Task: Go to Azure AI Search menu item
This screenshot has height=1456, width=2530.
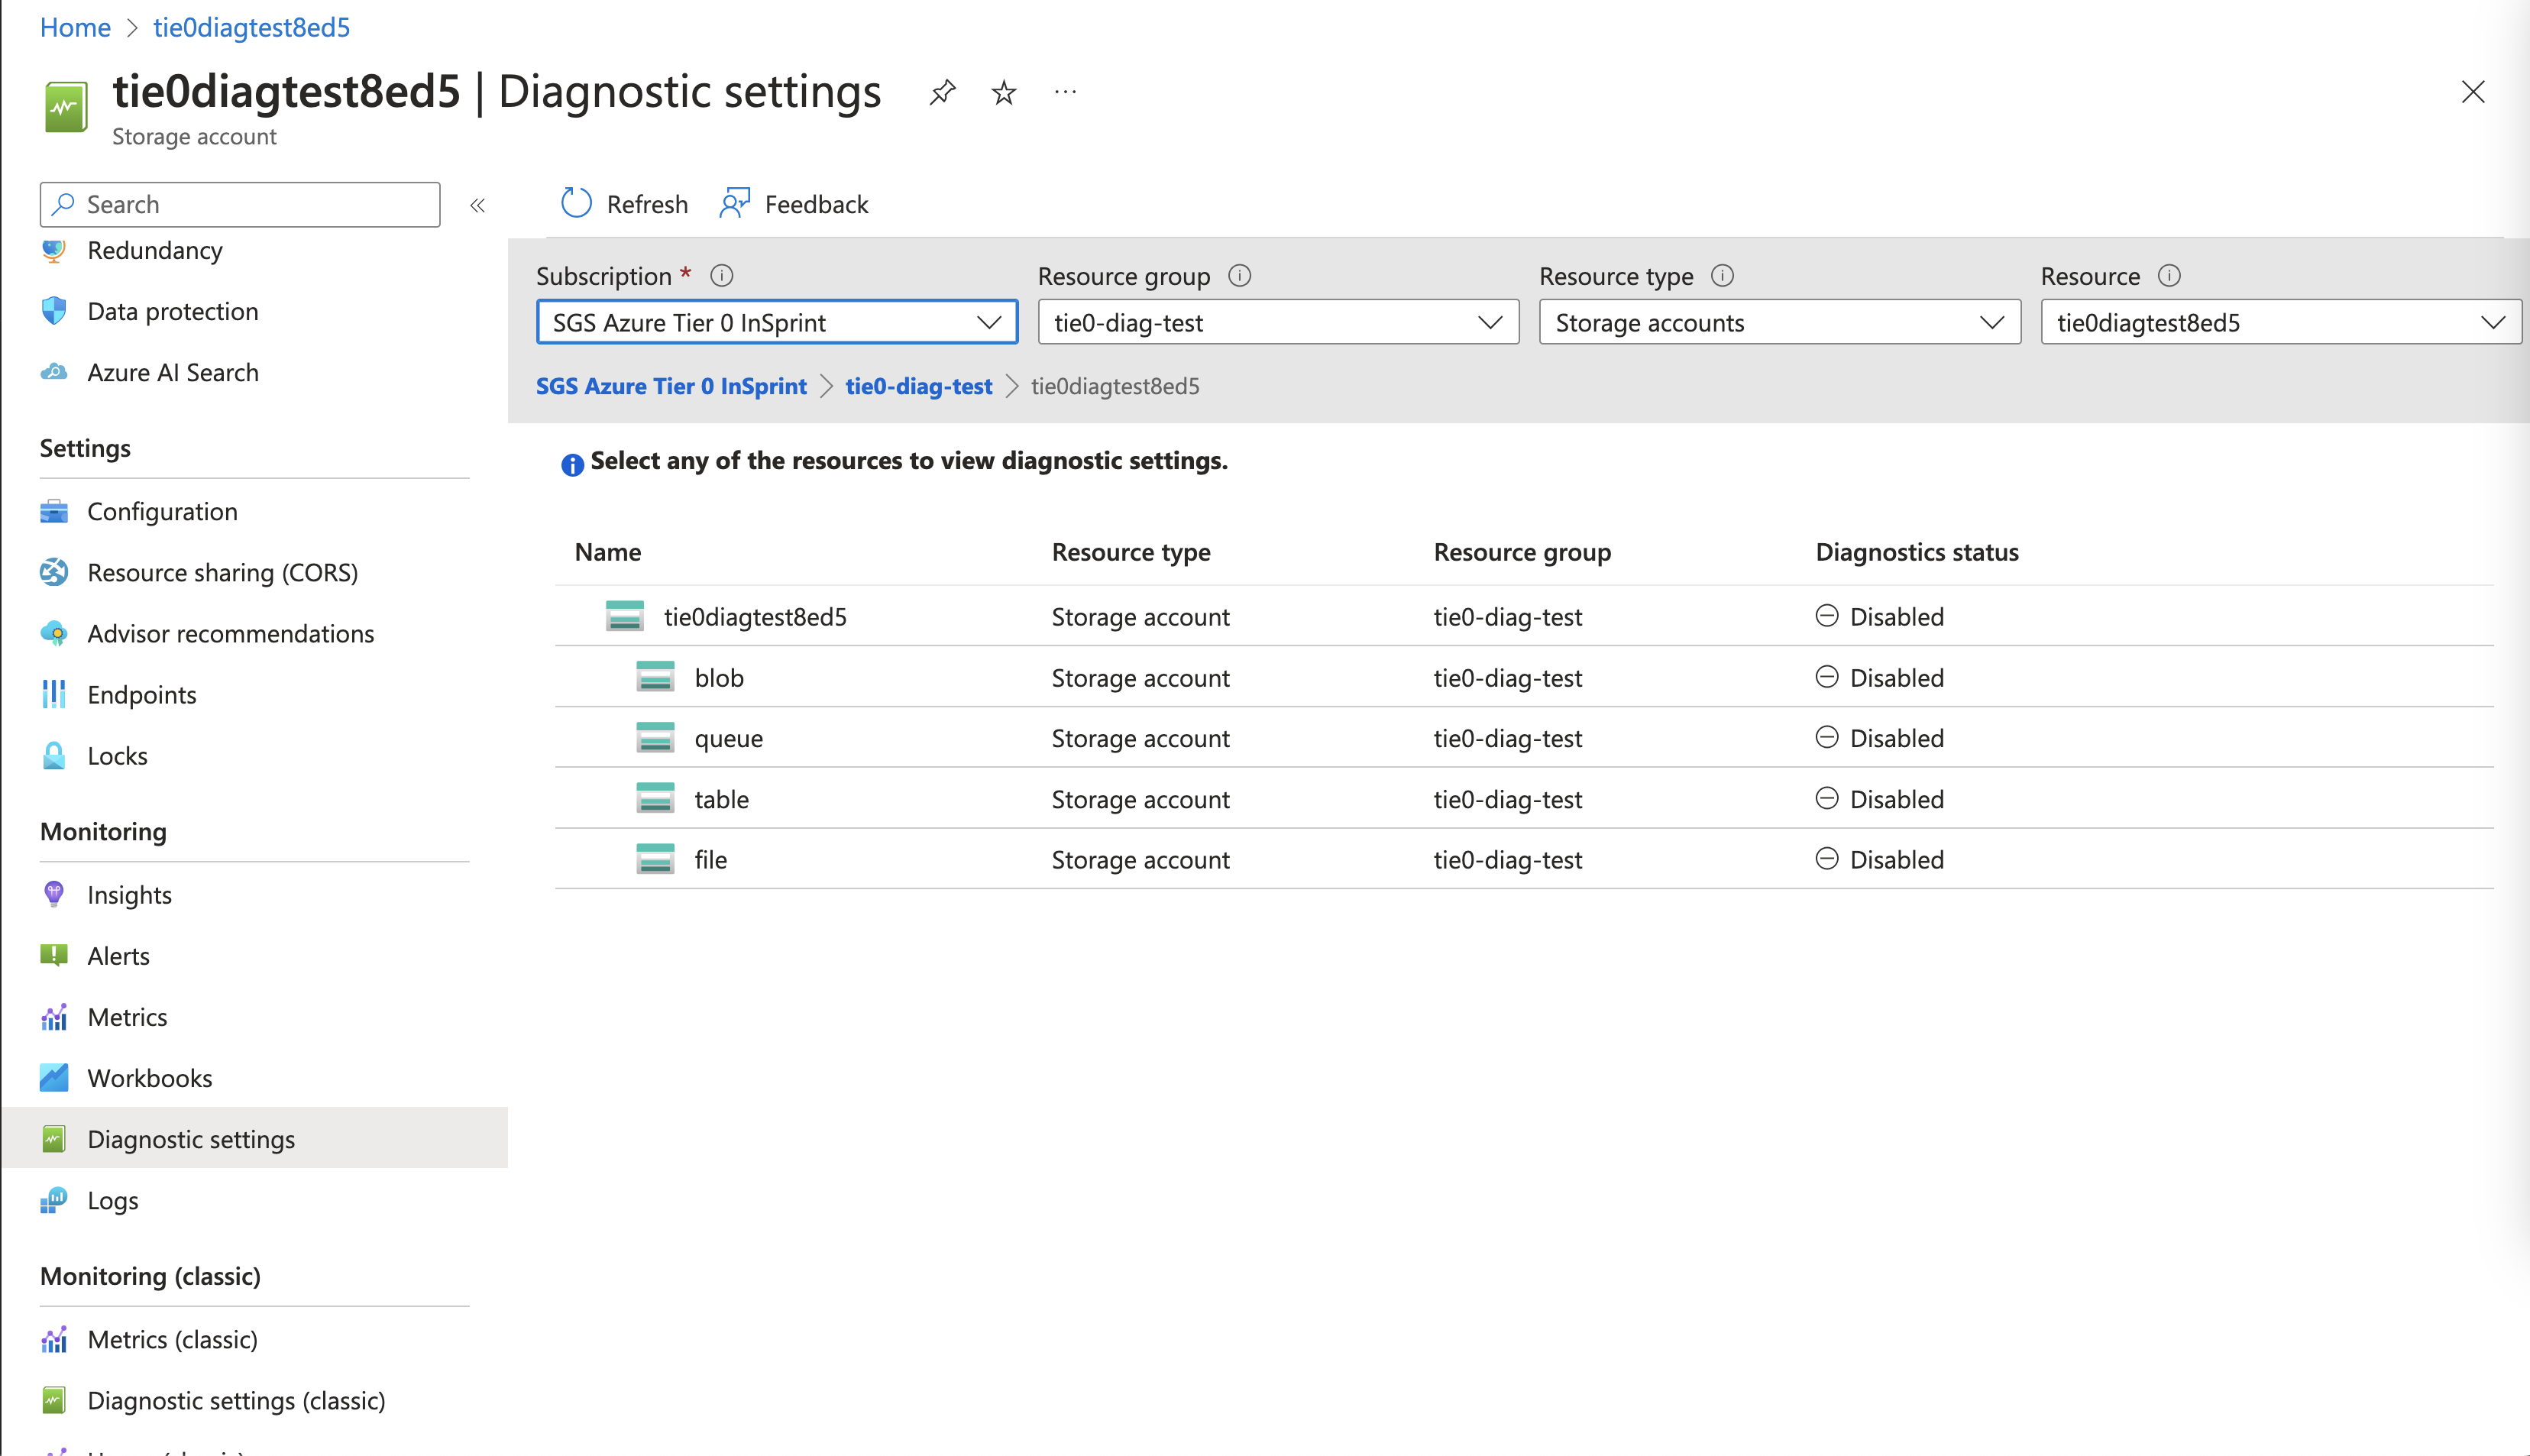Action: tap(173, 372)
